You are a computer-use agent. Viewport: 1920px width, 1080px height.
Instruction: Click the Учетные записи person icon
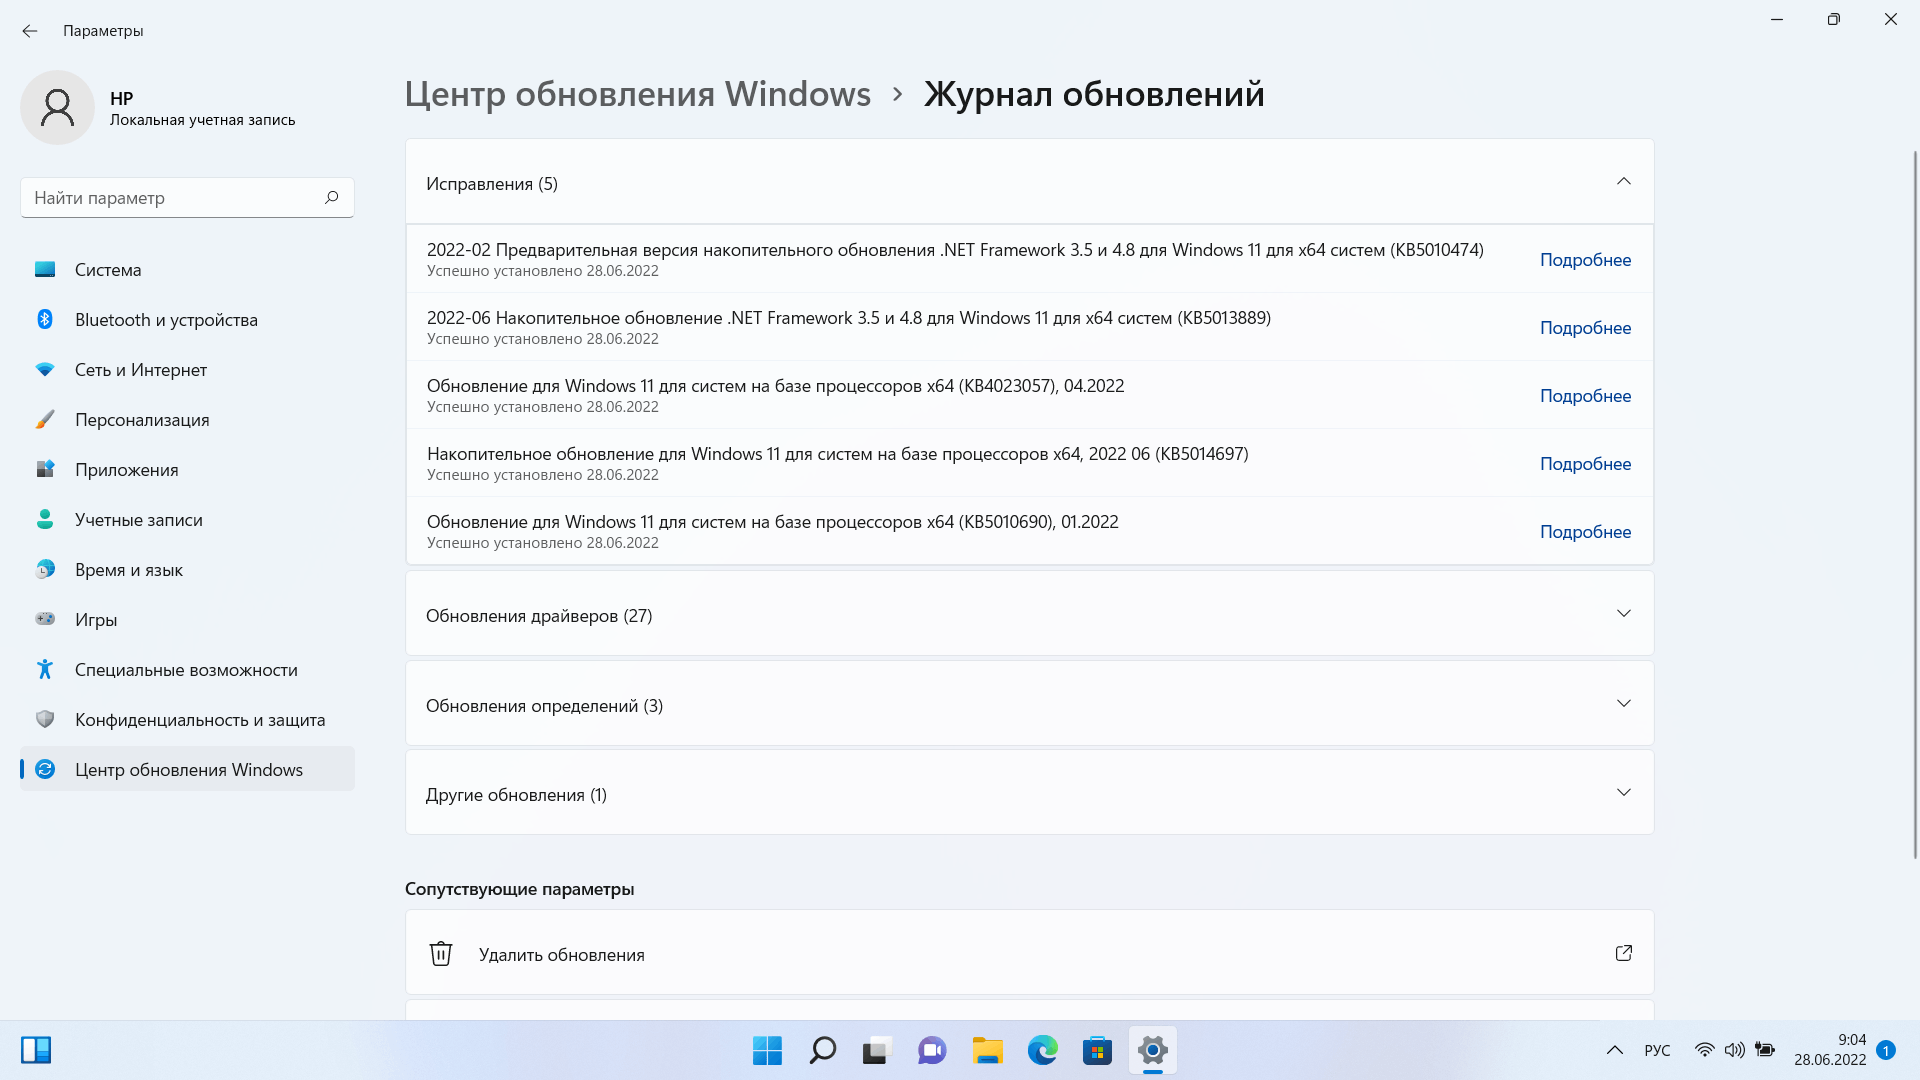coord(45,519)
